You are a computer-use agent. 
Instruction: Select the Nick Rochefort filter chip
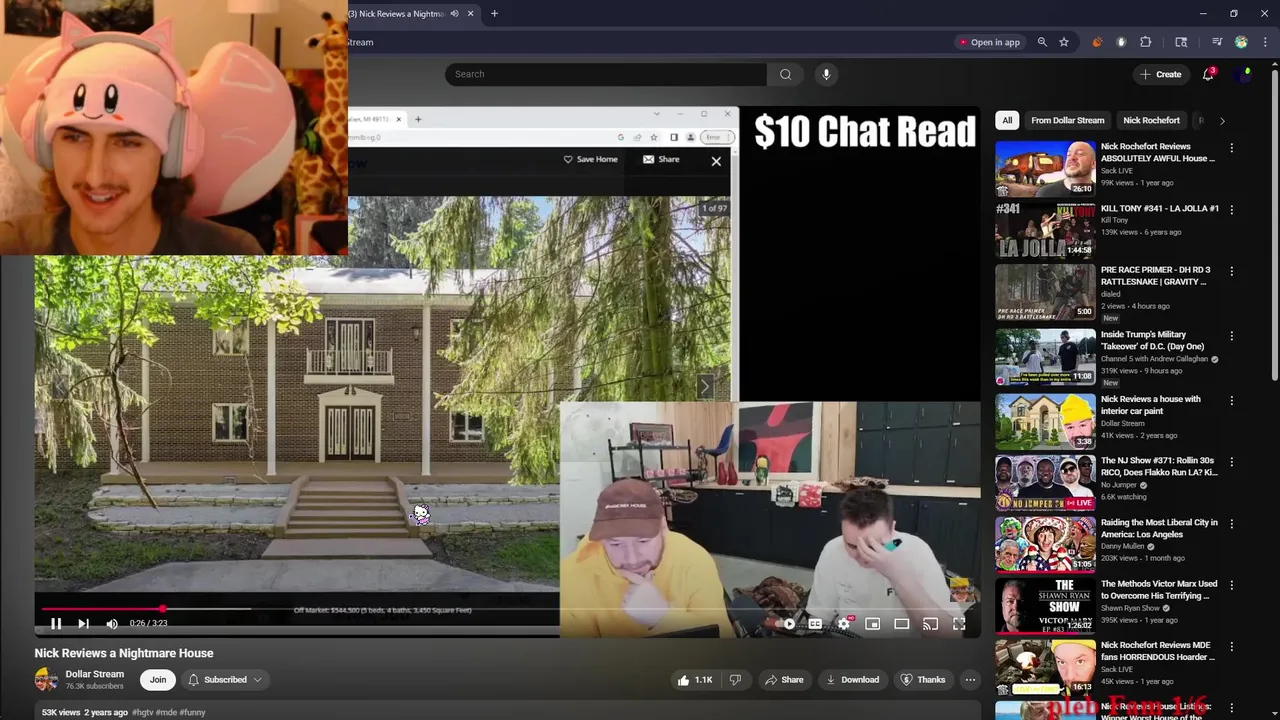(1151, 120)
